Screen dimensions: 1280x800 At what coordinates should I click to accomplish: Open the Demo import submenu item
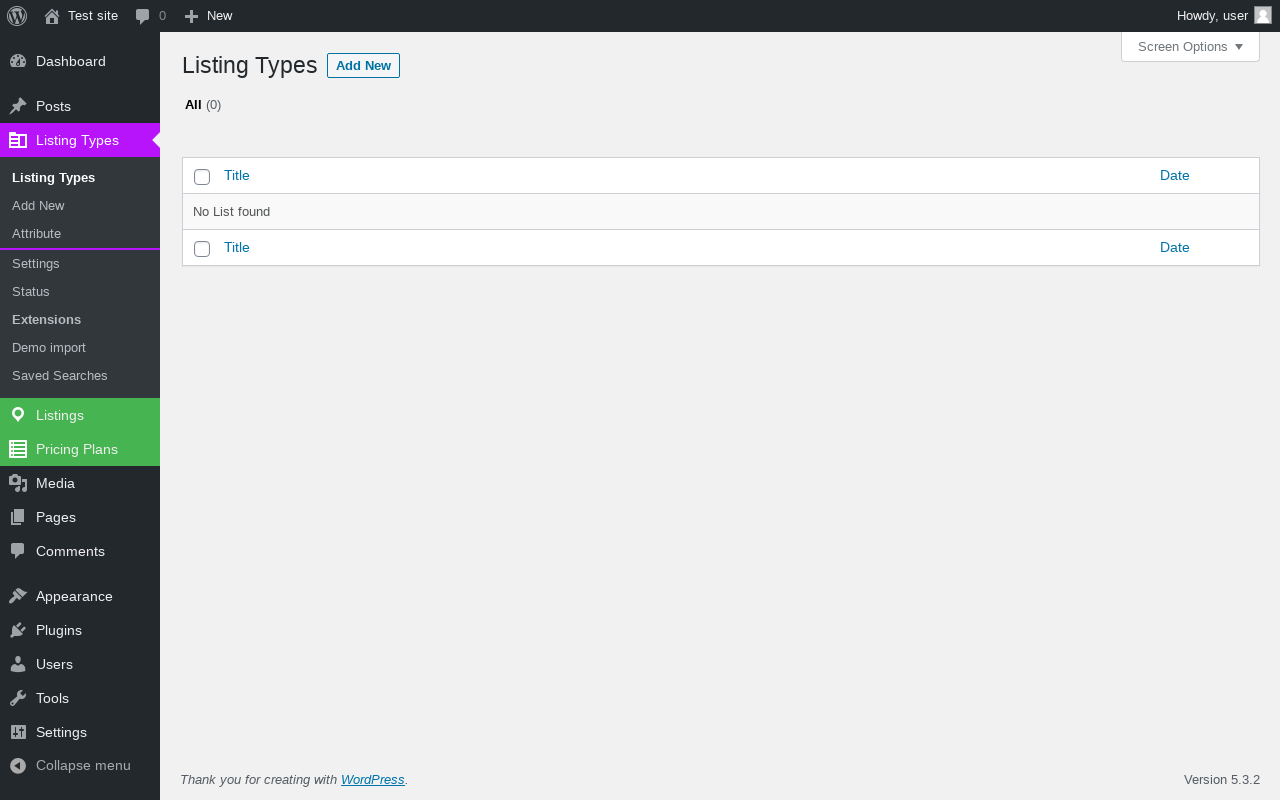49,347
